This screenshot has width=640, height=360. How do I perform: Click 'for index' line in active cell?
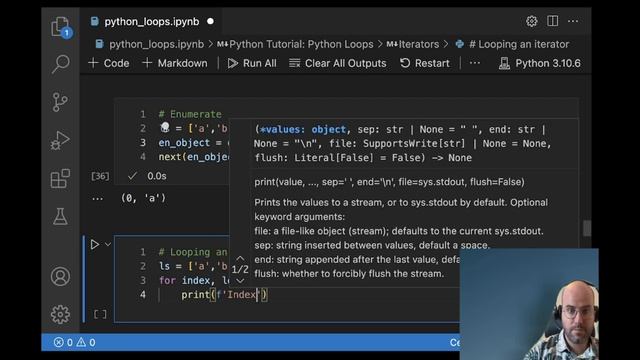[x=193, y=280]
